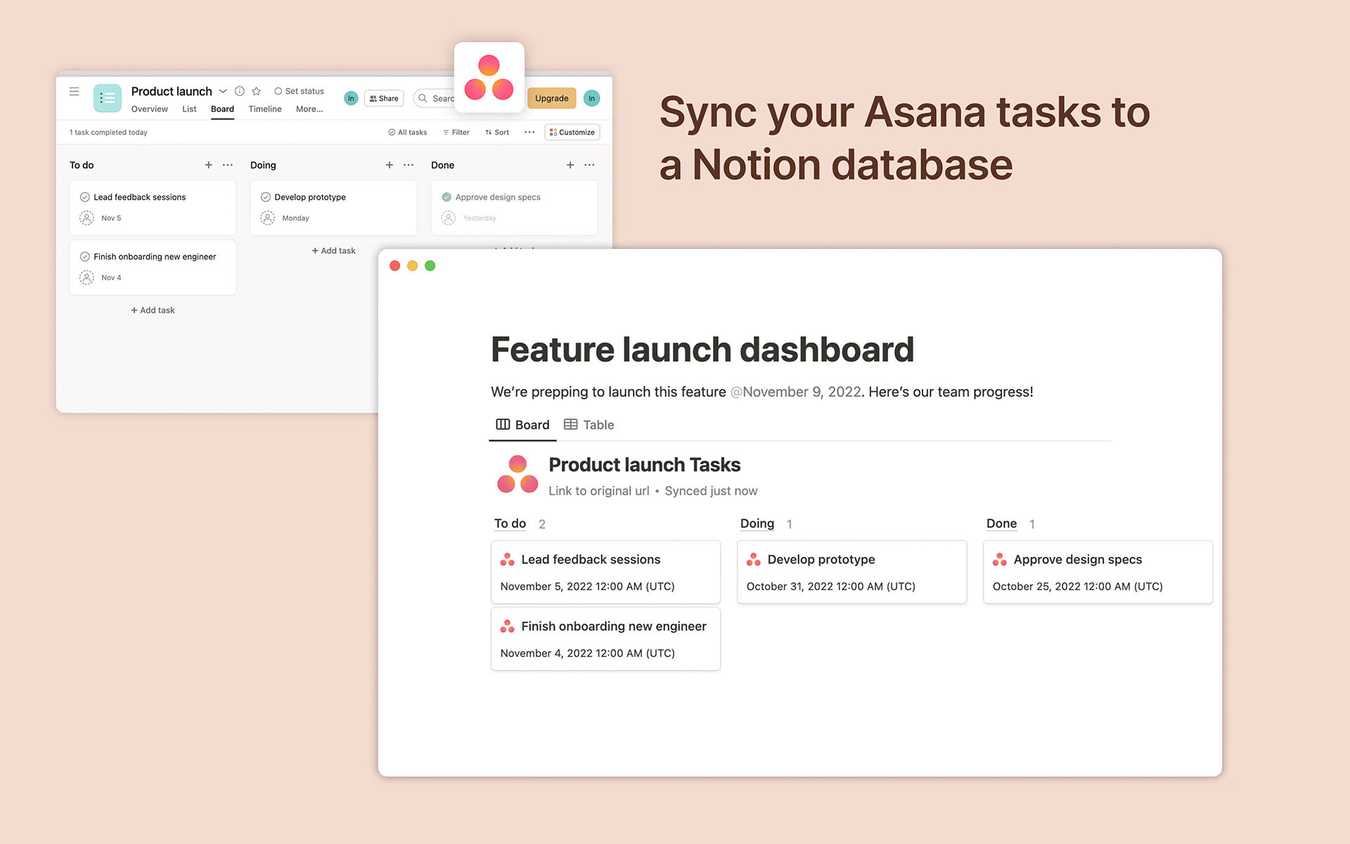Select the Board view tab in Notion
Image resolution: width=1350 pixels, height=844 pixels.
(x=523, y=425)
